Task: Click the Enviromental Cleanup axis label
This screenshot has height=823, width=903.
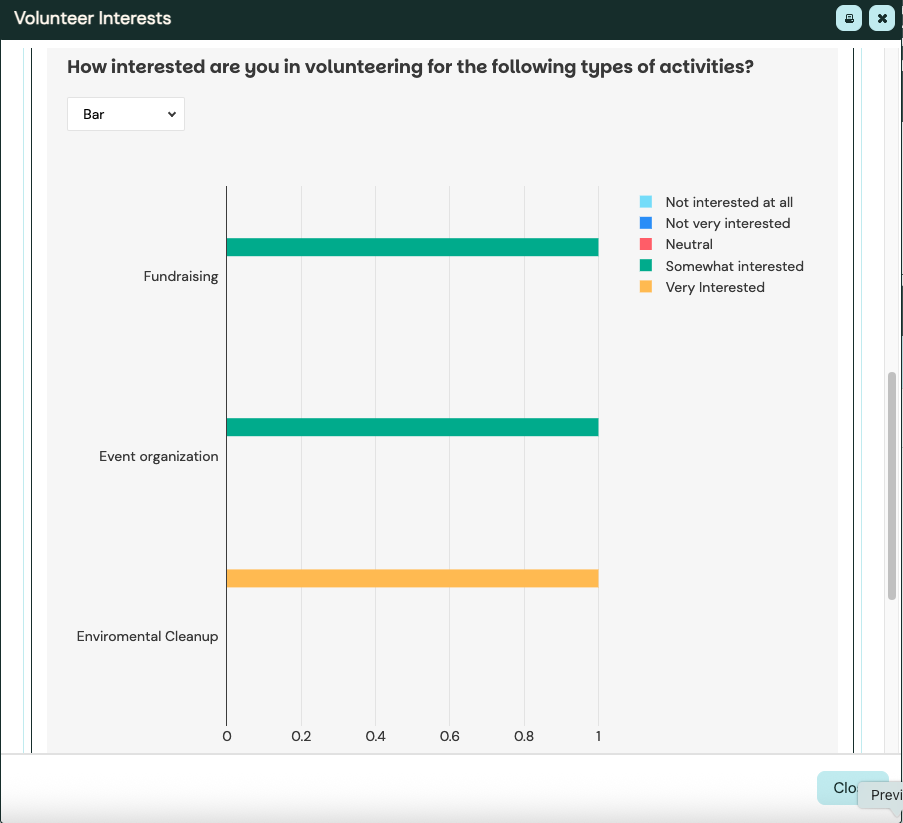Action: [x=147, y=636]
